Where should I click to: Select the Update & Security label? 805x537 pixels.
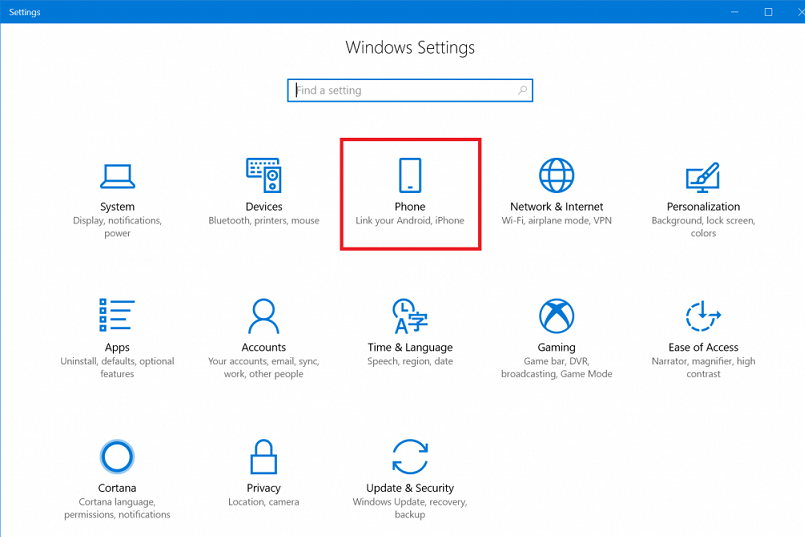(410, 488)
